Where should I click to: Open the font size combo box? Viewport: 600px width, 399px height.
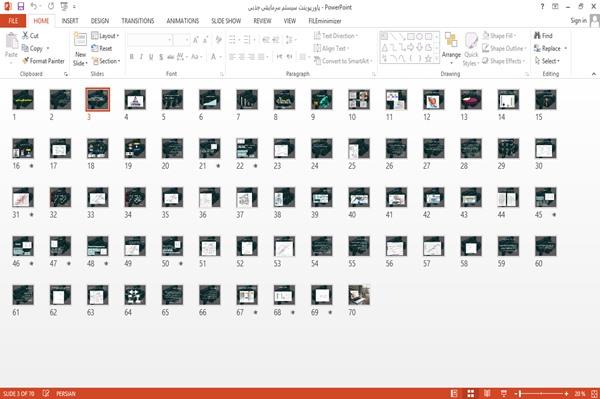pos(181,40)
